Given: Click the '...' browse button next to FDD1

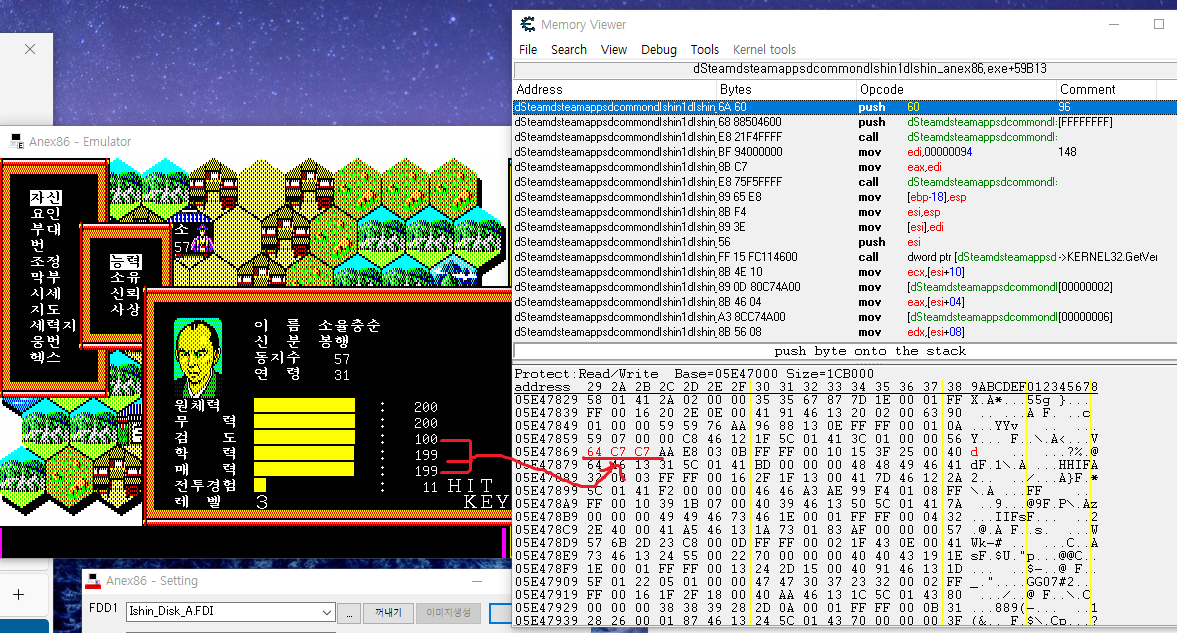Looking at the screenshot, I should 348,613.
